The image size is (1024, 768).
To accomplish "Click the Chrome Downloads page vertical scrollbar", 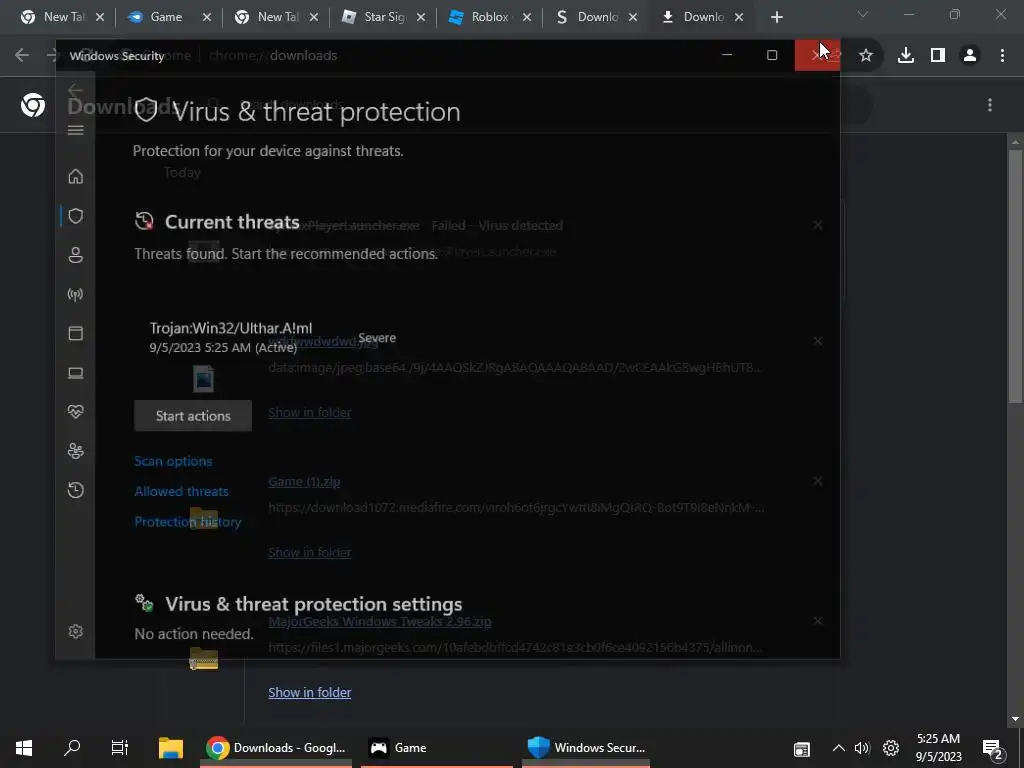I will tap(1015, 277).
